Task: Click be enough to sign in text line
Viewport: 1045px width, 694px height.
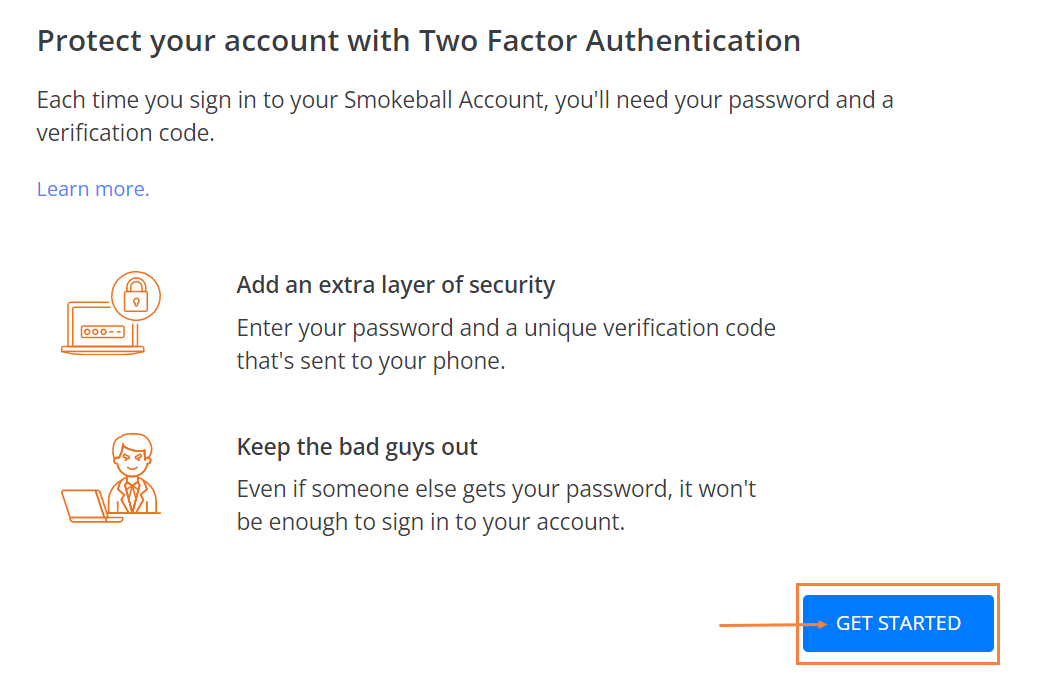Action: click(x=431, y=522)
